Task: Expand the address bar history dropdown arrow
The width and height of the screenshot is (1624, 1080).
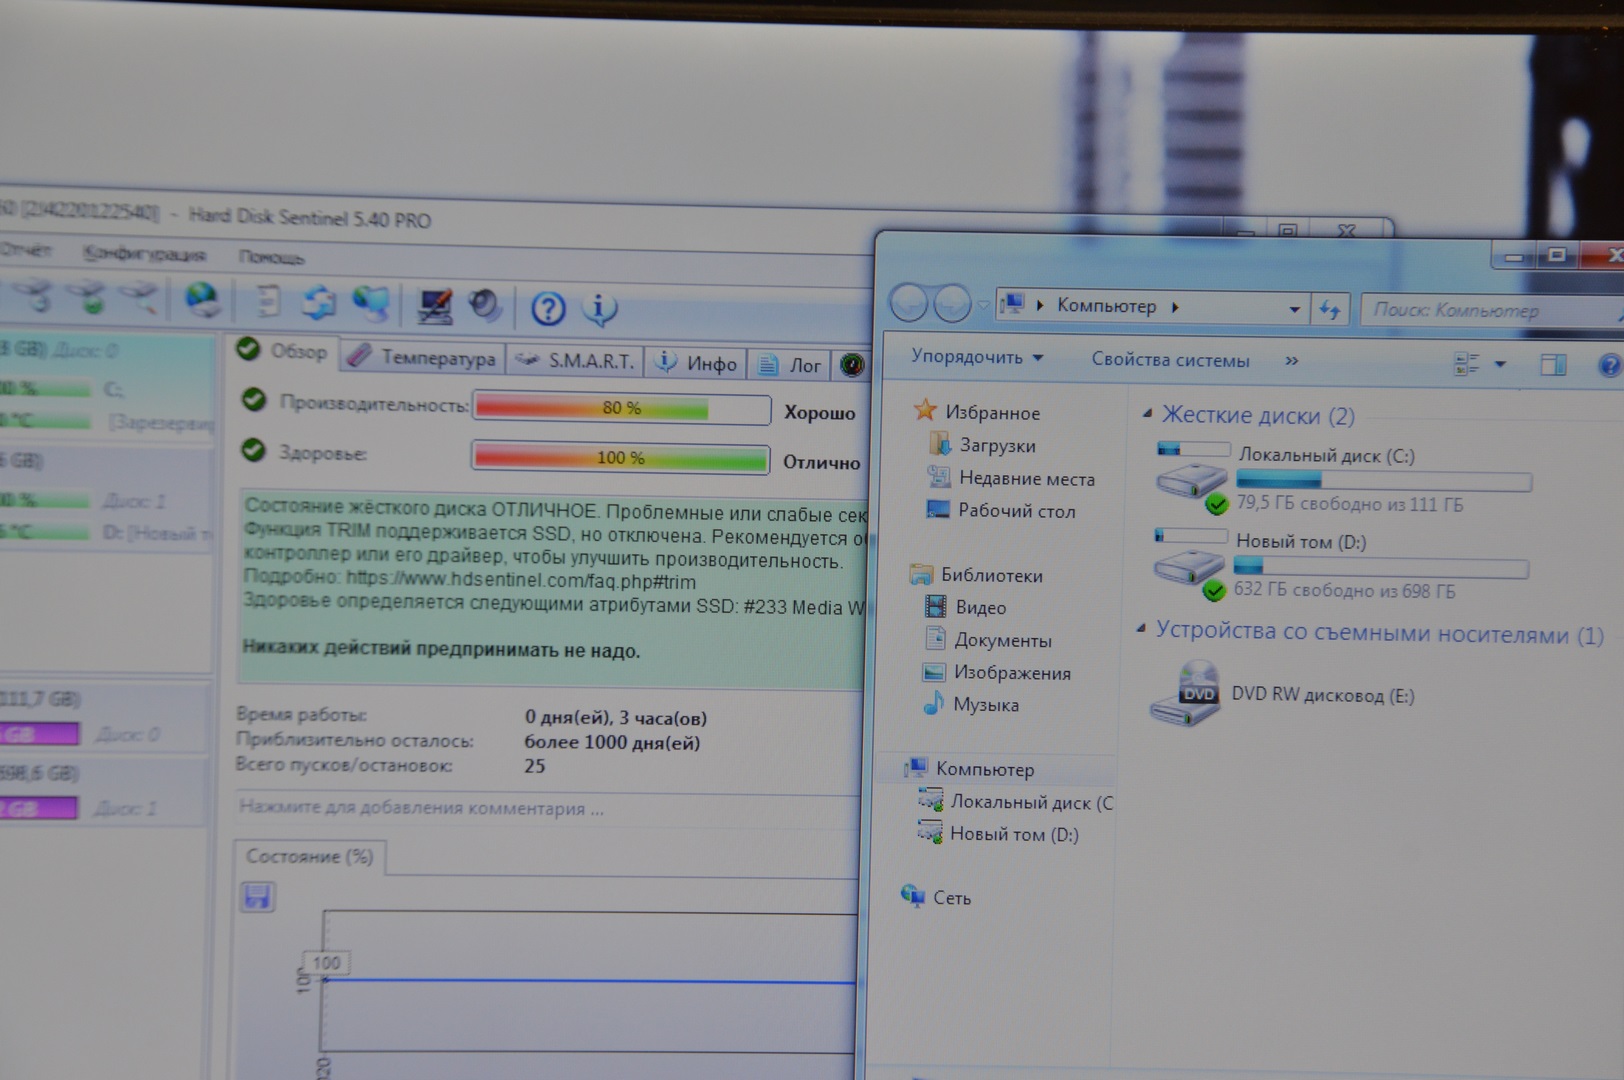Action: pos(1294,309)
